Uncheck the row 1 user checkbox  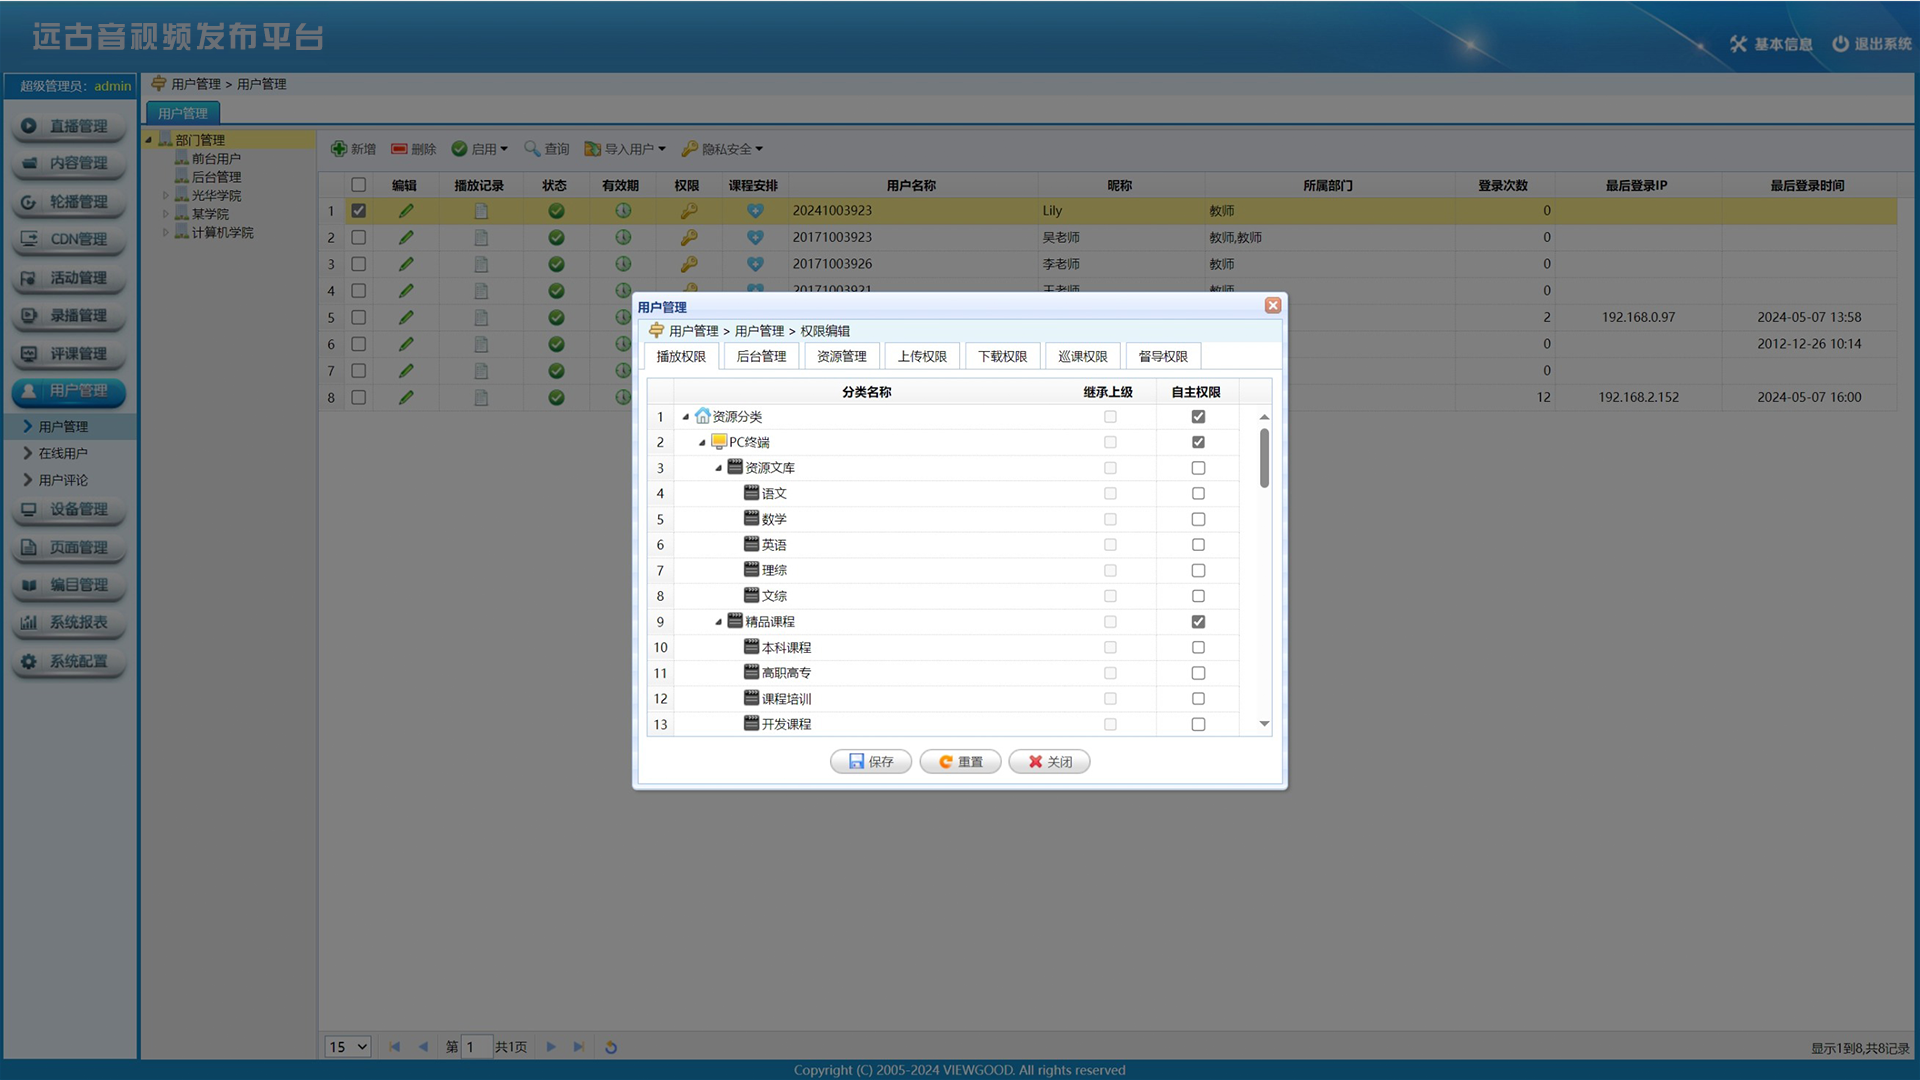pos(358,211)
